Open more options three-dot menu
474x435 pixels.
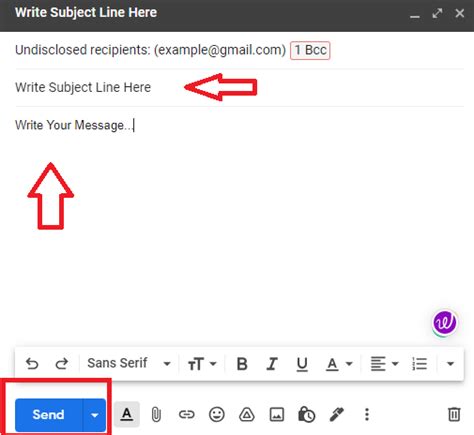367,415
